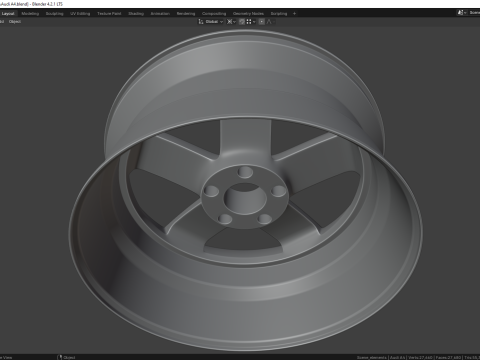
Task: Switch to the Rendering workspace
Action: click(x=186, y=14)
